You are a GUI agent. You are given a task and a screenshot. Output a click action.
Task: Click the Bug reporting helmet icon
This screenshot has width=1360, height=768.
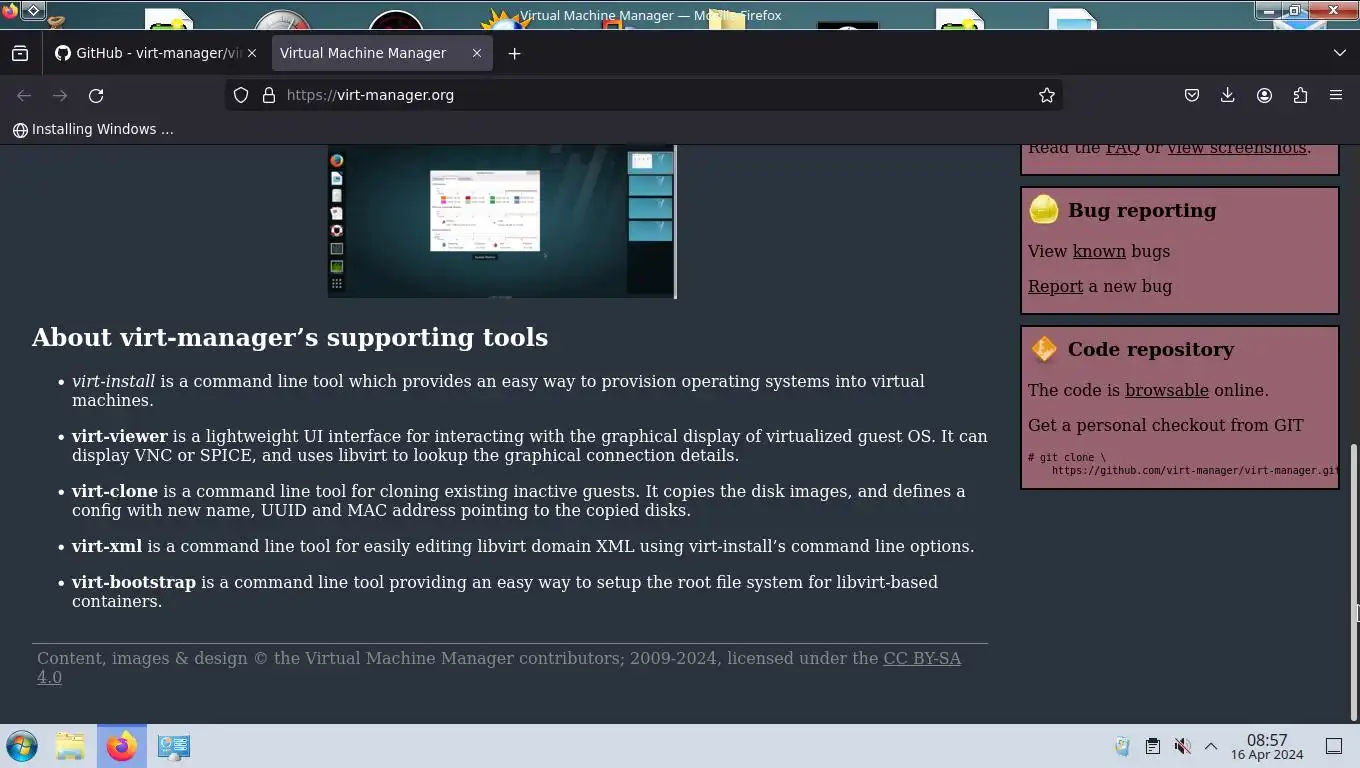click(1043, 209)
